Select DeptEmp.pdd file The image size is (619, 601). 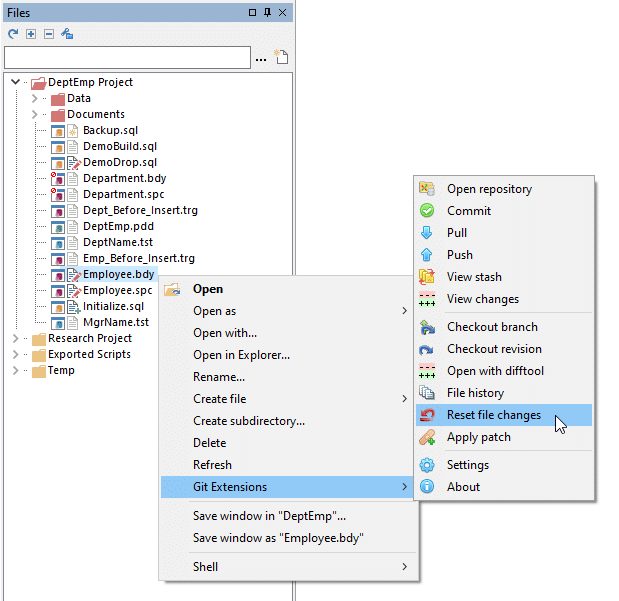tap(118, 226)
